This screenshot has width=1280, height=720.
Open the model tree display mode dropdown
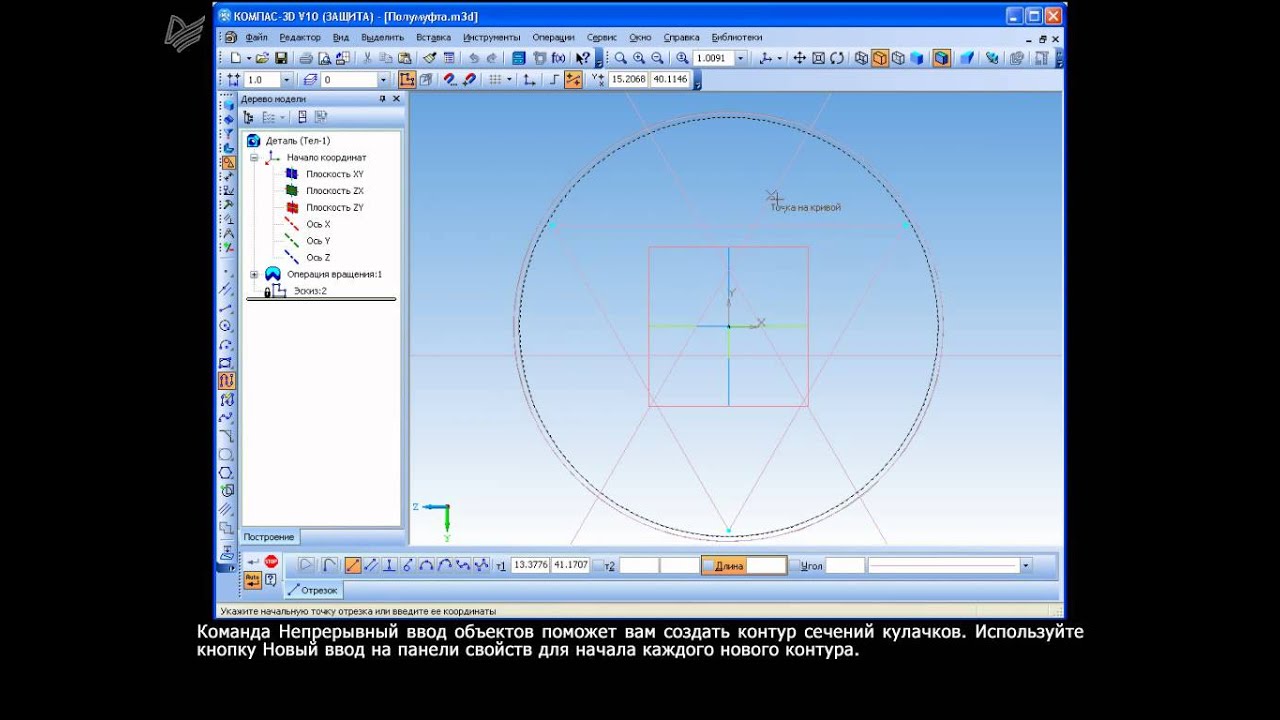coord(282,117)
